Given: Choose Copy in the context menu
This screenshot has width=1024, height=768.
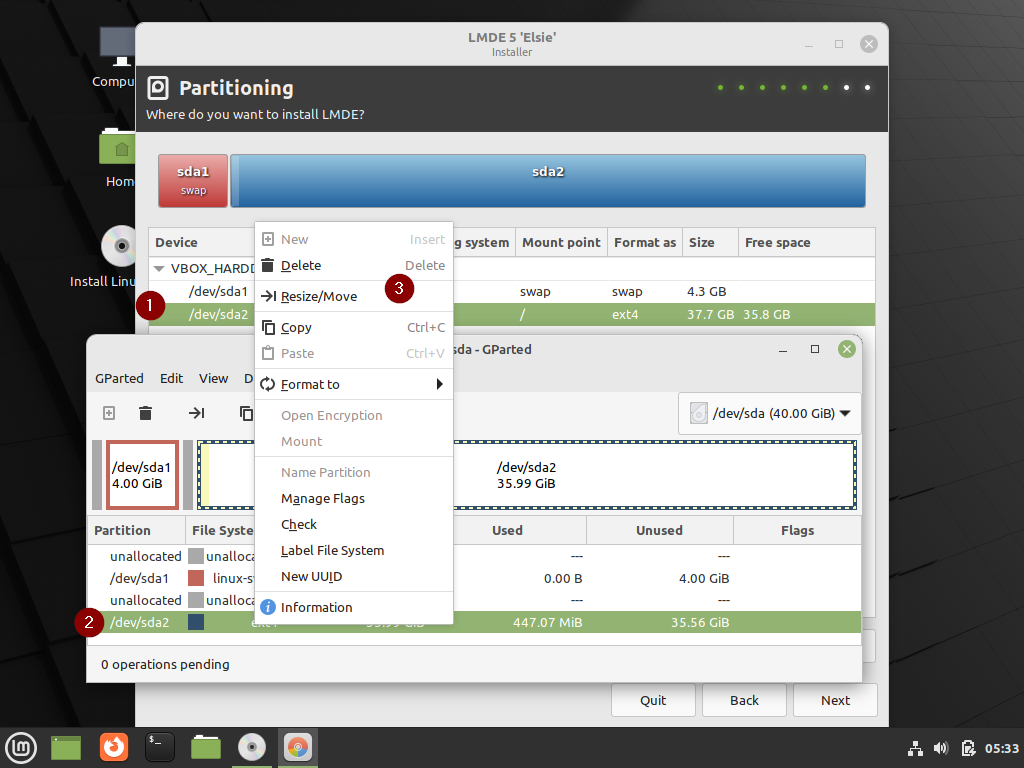Looking at the screenshot, I should coord(353,327).
